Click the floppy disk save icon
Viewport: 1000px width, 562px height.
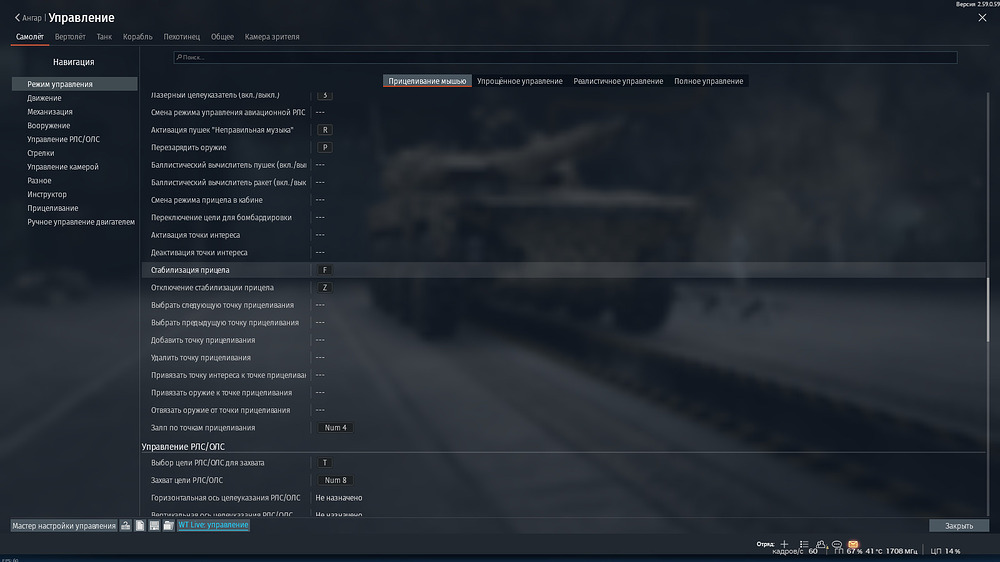click(154, 526)
